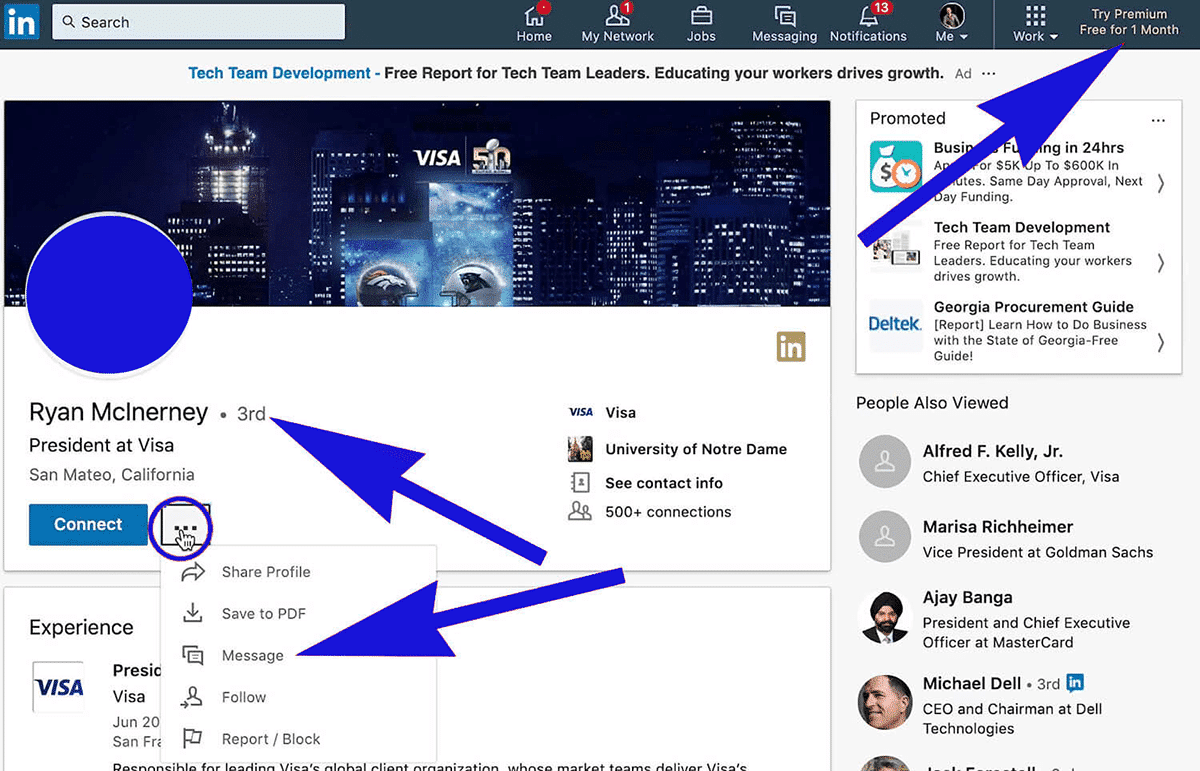Open the Visa company link
1200x771 pixels.
coord(621,412)
